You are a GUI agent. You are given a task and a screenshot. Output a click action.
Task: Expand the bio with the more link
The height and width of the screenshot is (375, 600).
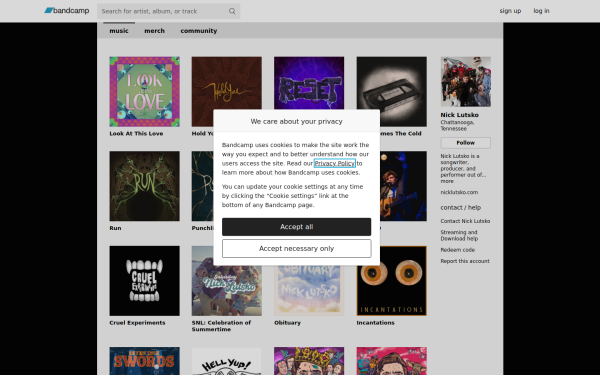tap(447, 181)
